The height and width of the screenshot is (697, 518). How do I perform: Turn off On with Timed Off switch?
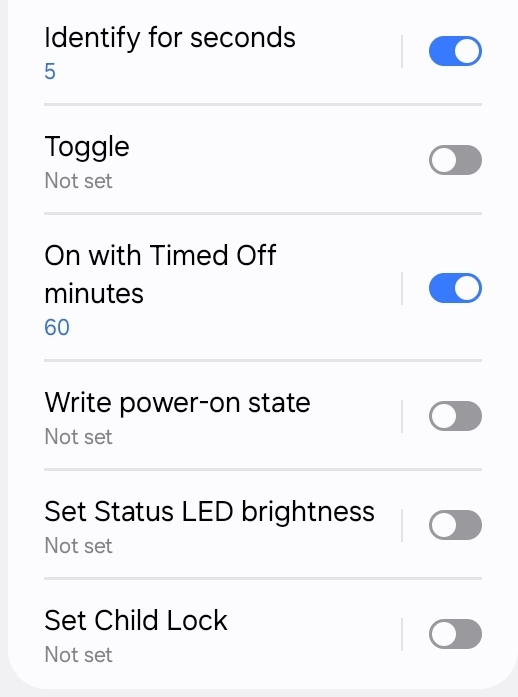click(455, 288)
